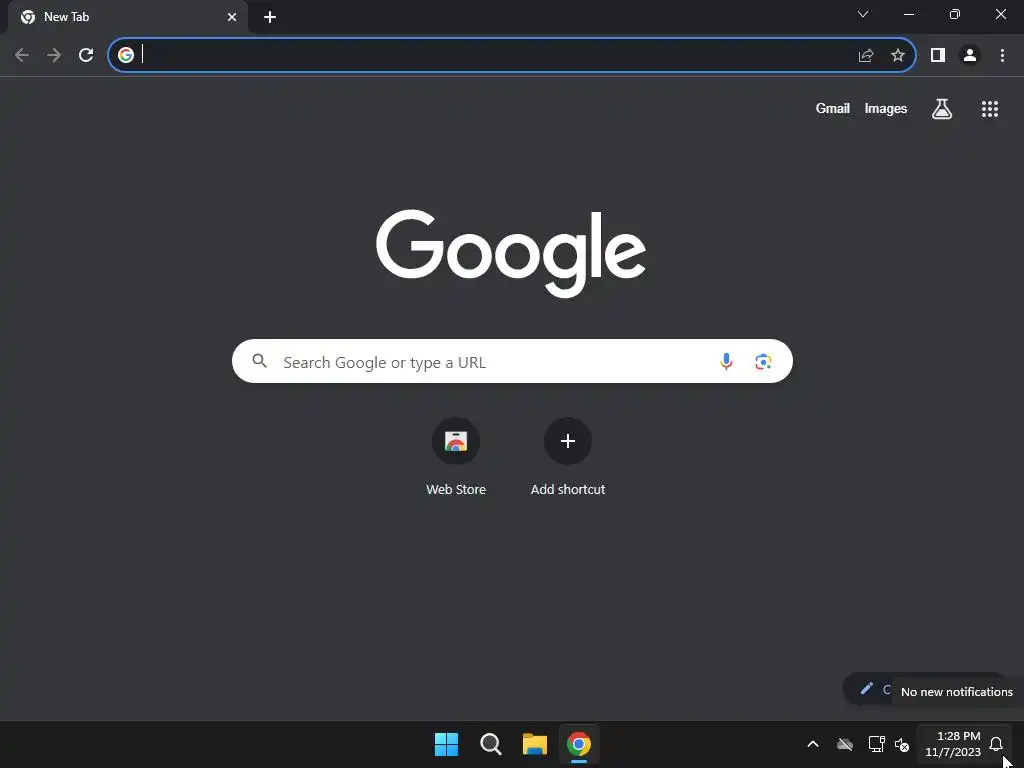Open Gmail link
The height and width of the screenshot is (768, 1024).
pyautogui.click(x=833, y=108)
